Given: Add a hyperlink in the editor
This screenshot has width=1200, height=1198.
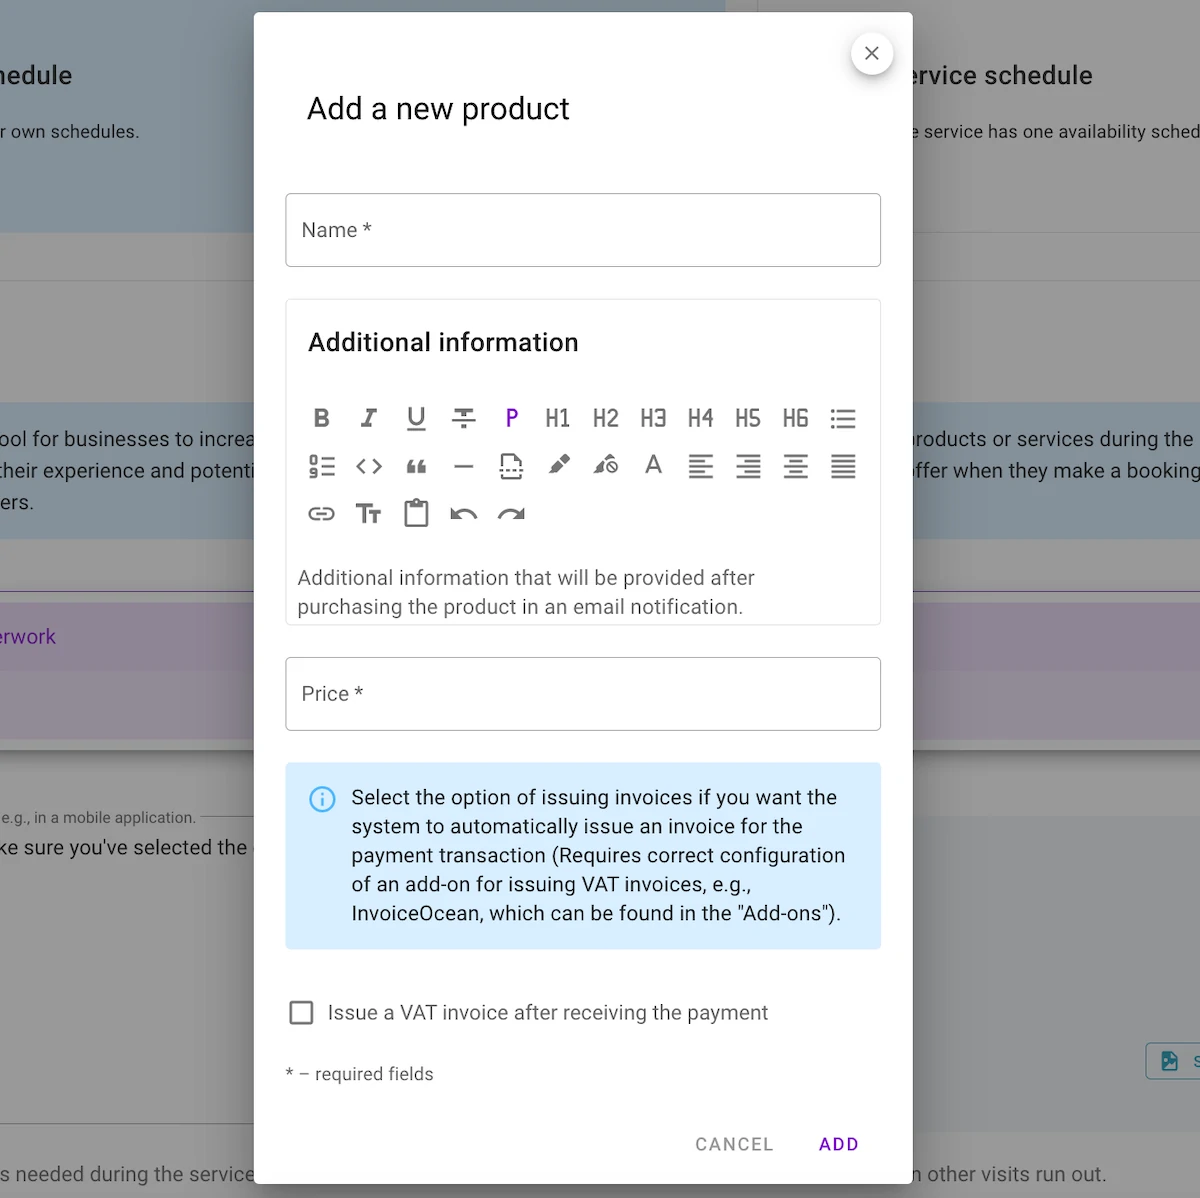Looking at the screenshot, I should click(x=321, y=514).
